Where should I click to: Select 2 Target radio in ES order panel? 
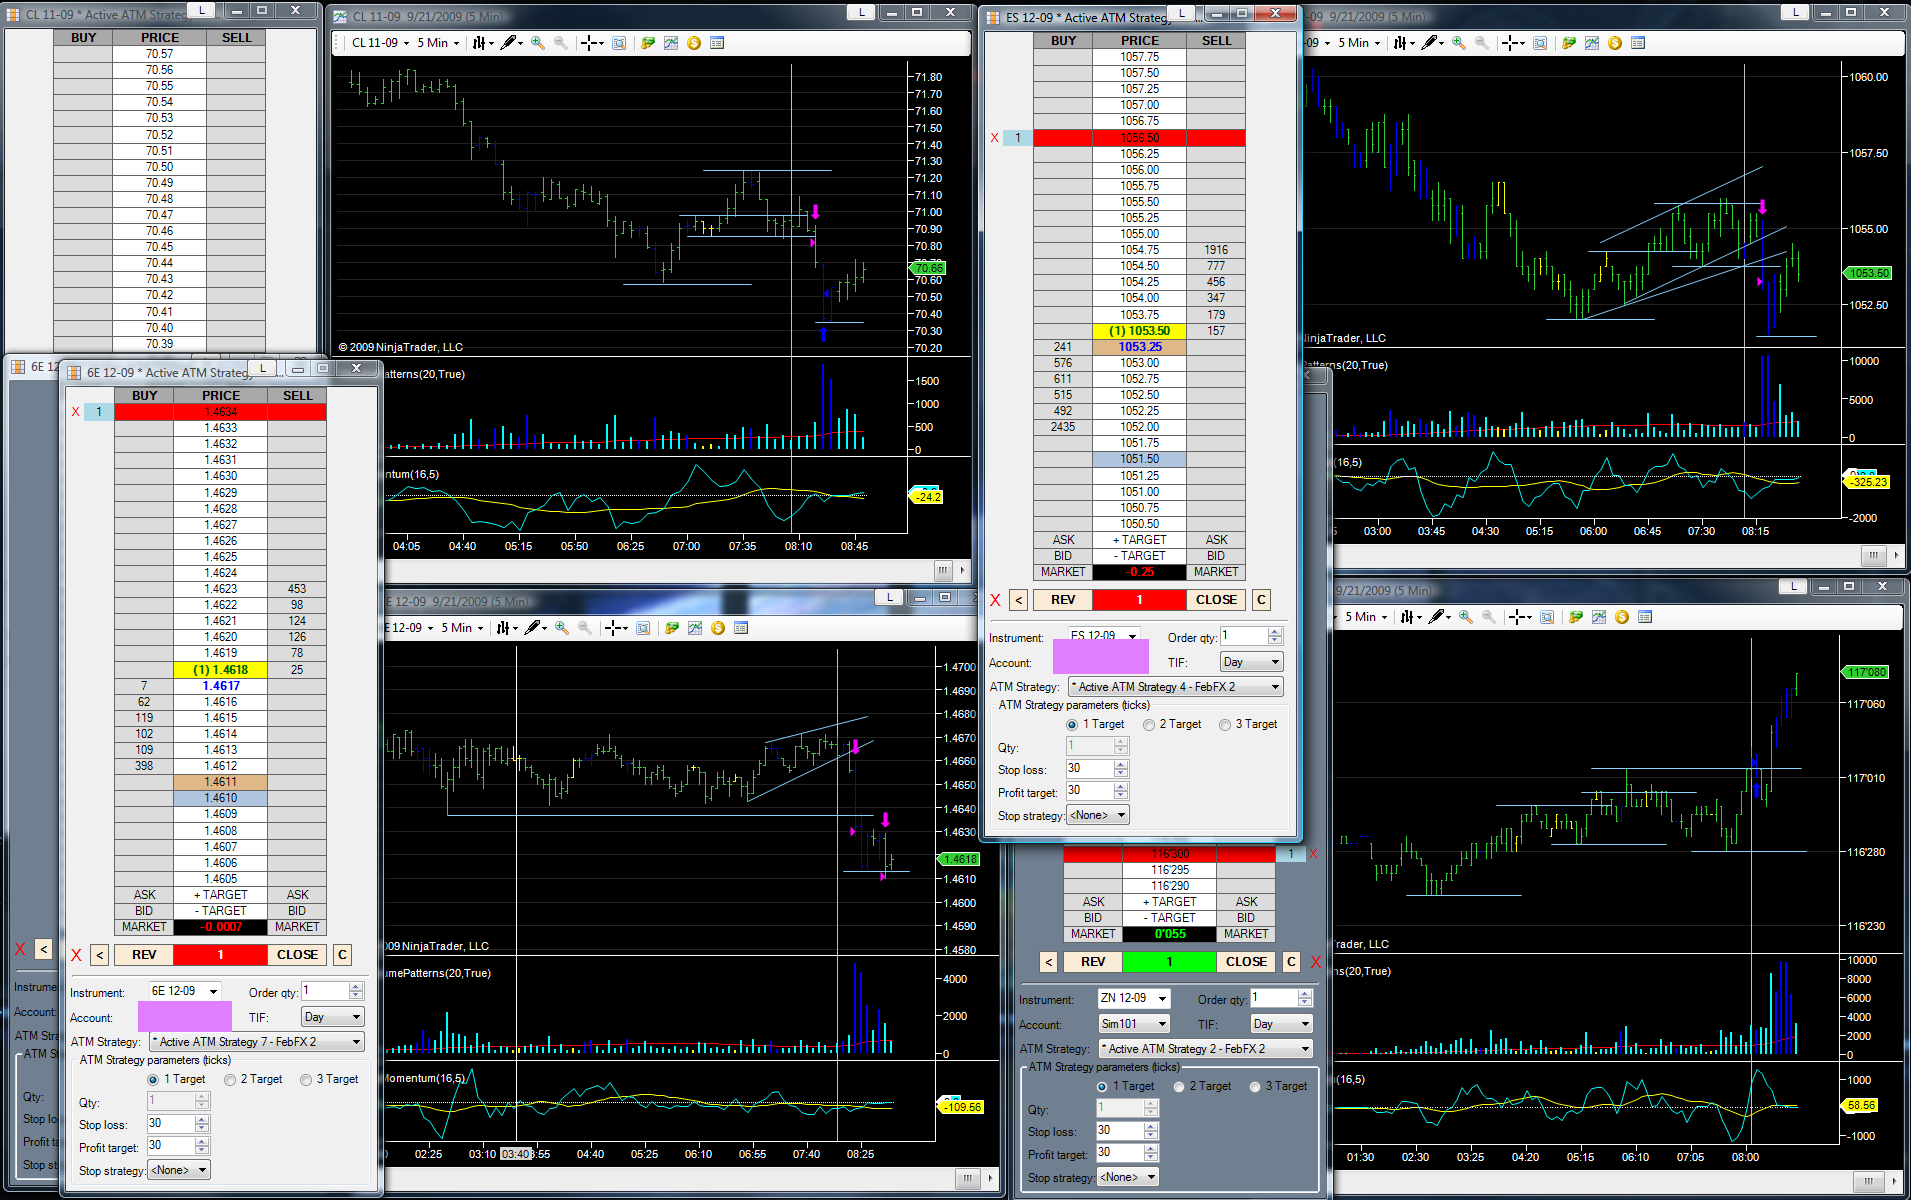point(1149,725)
